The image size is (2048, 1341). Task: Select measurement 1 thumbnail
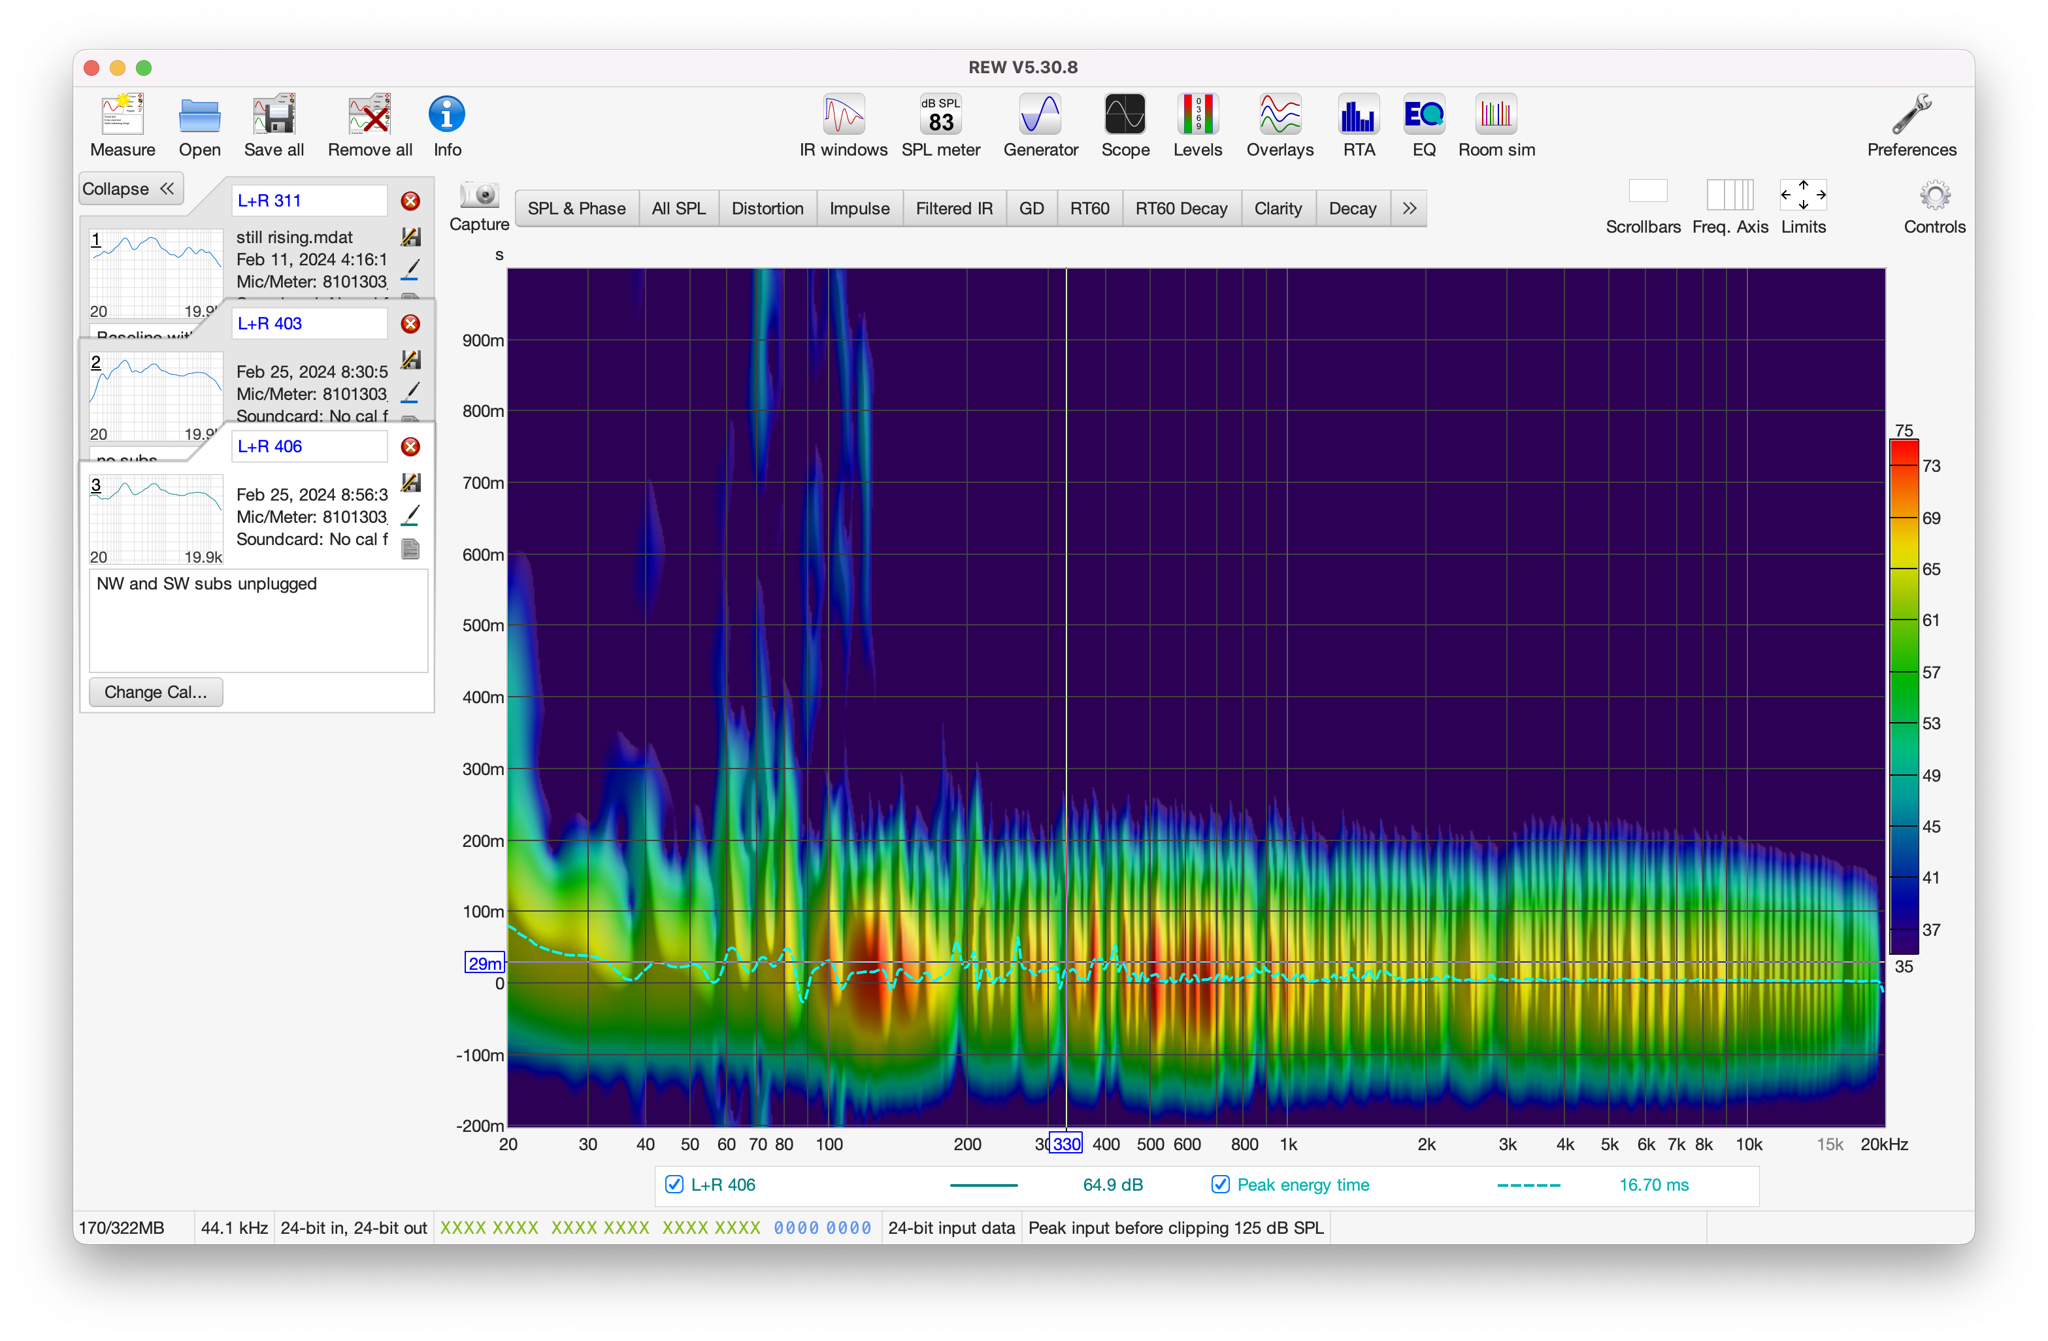click(x=155, y=273)
